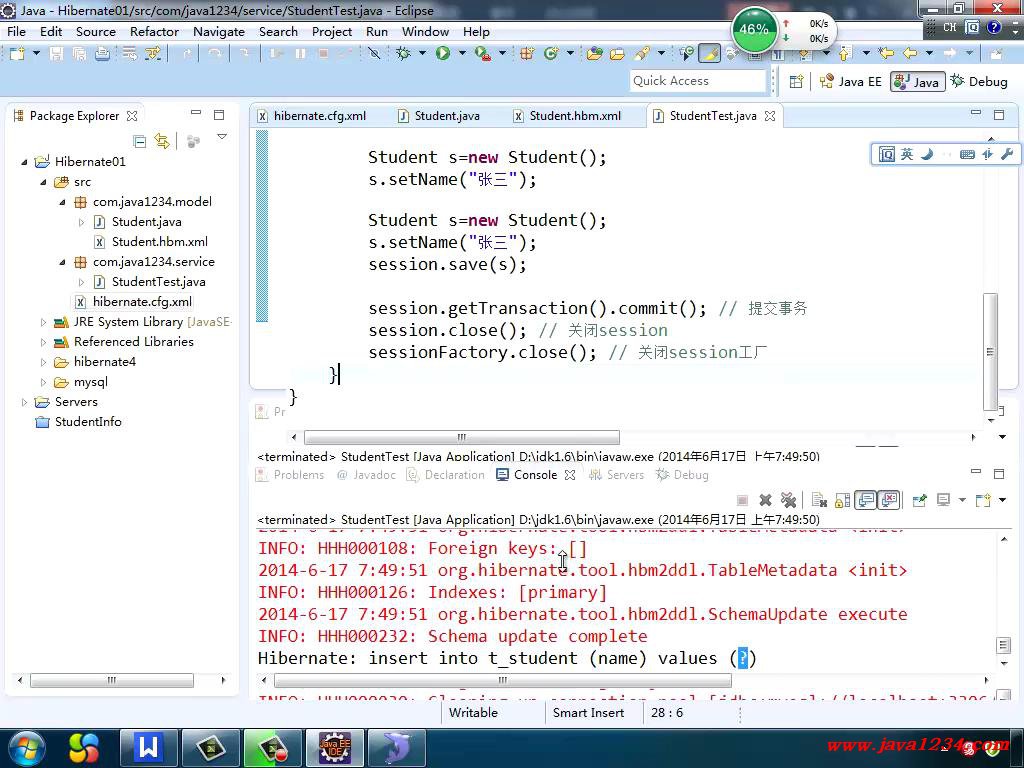Open the Declaration view tab
Viewport: 1024px width, 768px height.
tap(446, 475)
